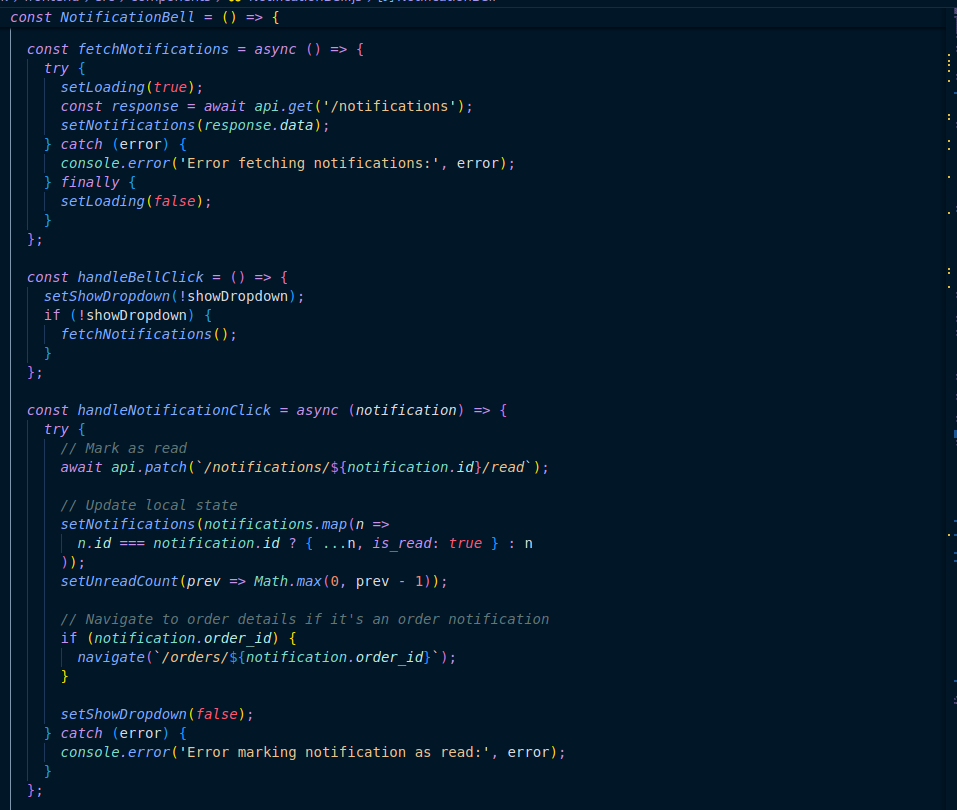Click the navigate orders template string call

pos(266,657)
